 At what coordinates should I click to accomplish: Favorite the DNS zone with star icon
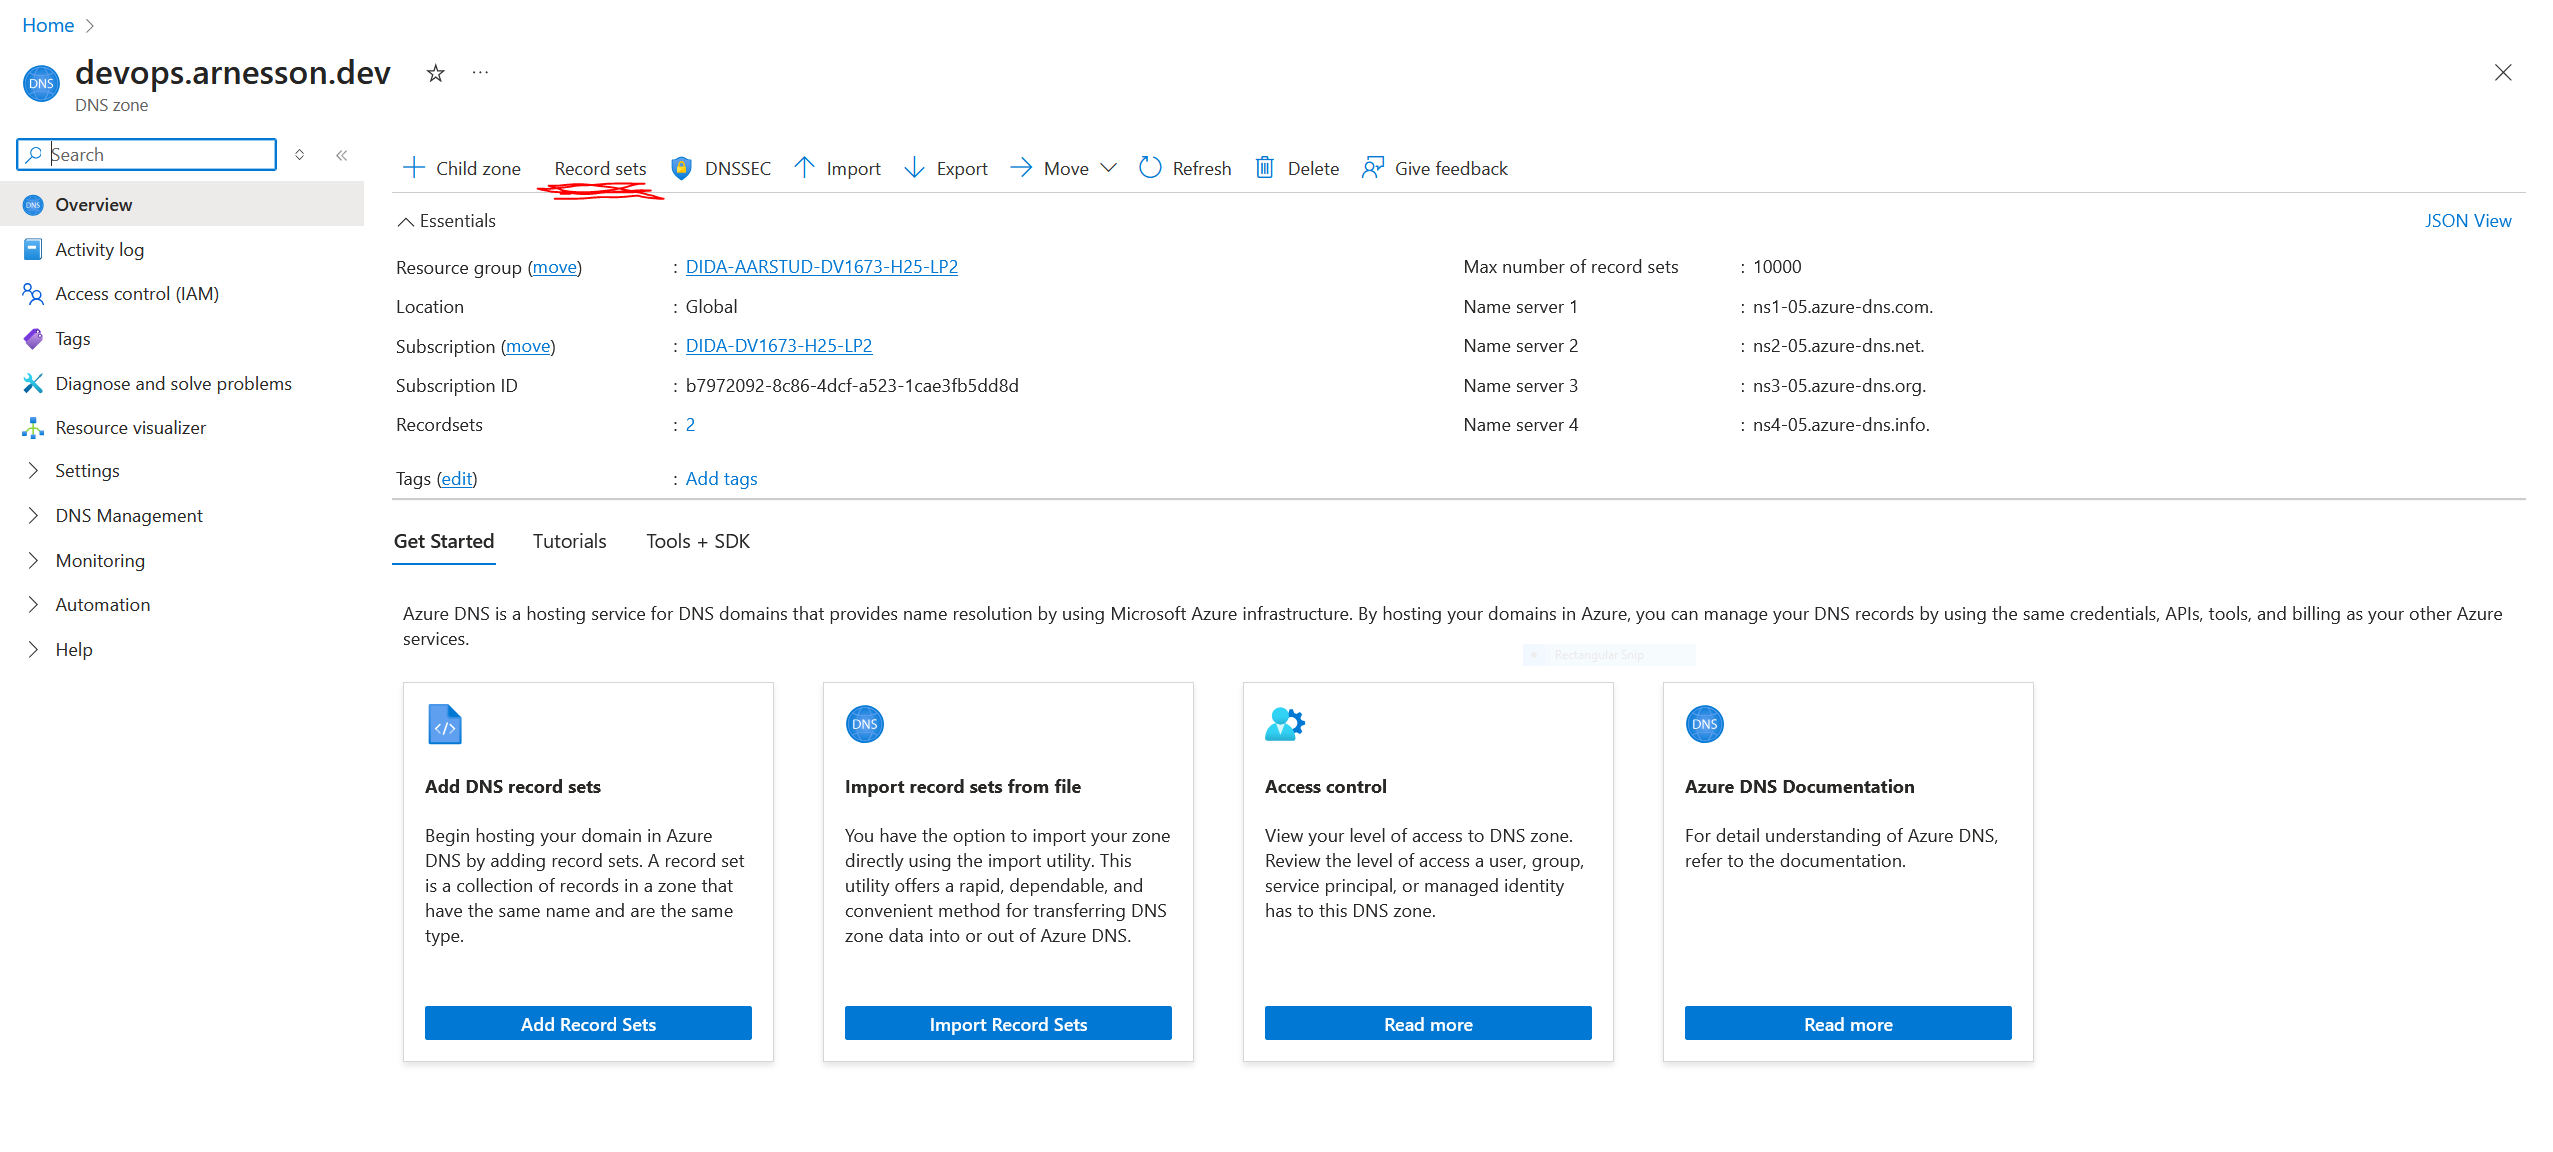435,73
